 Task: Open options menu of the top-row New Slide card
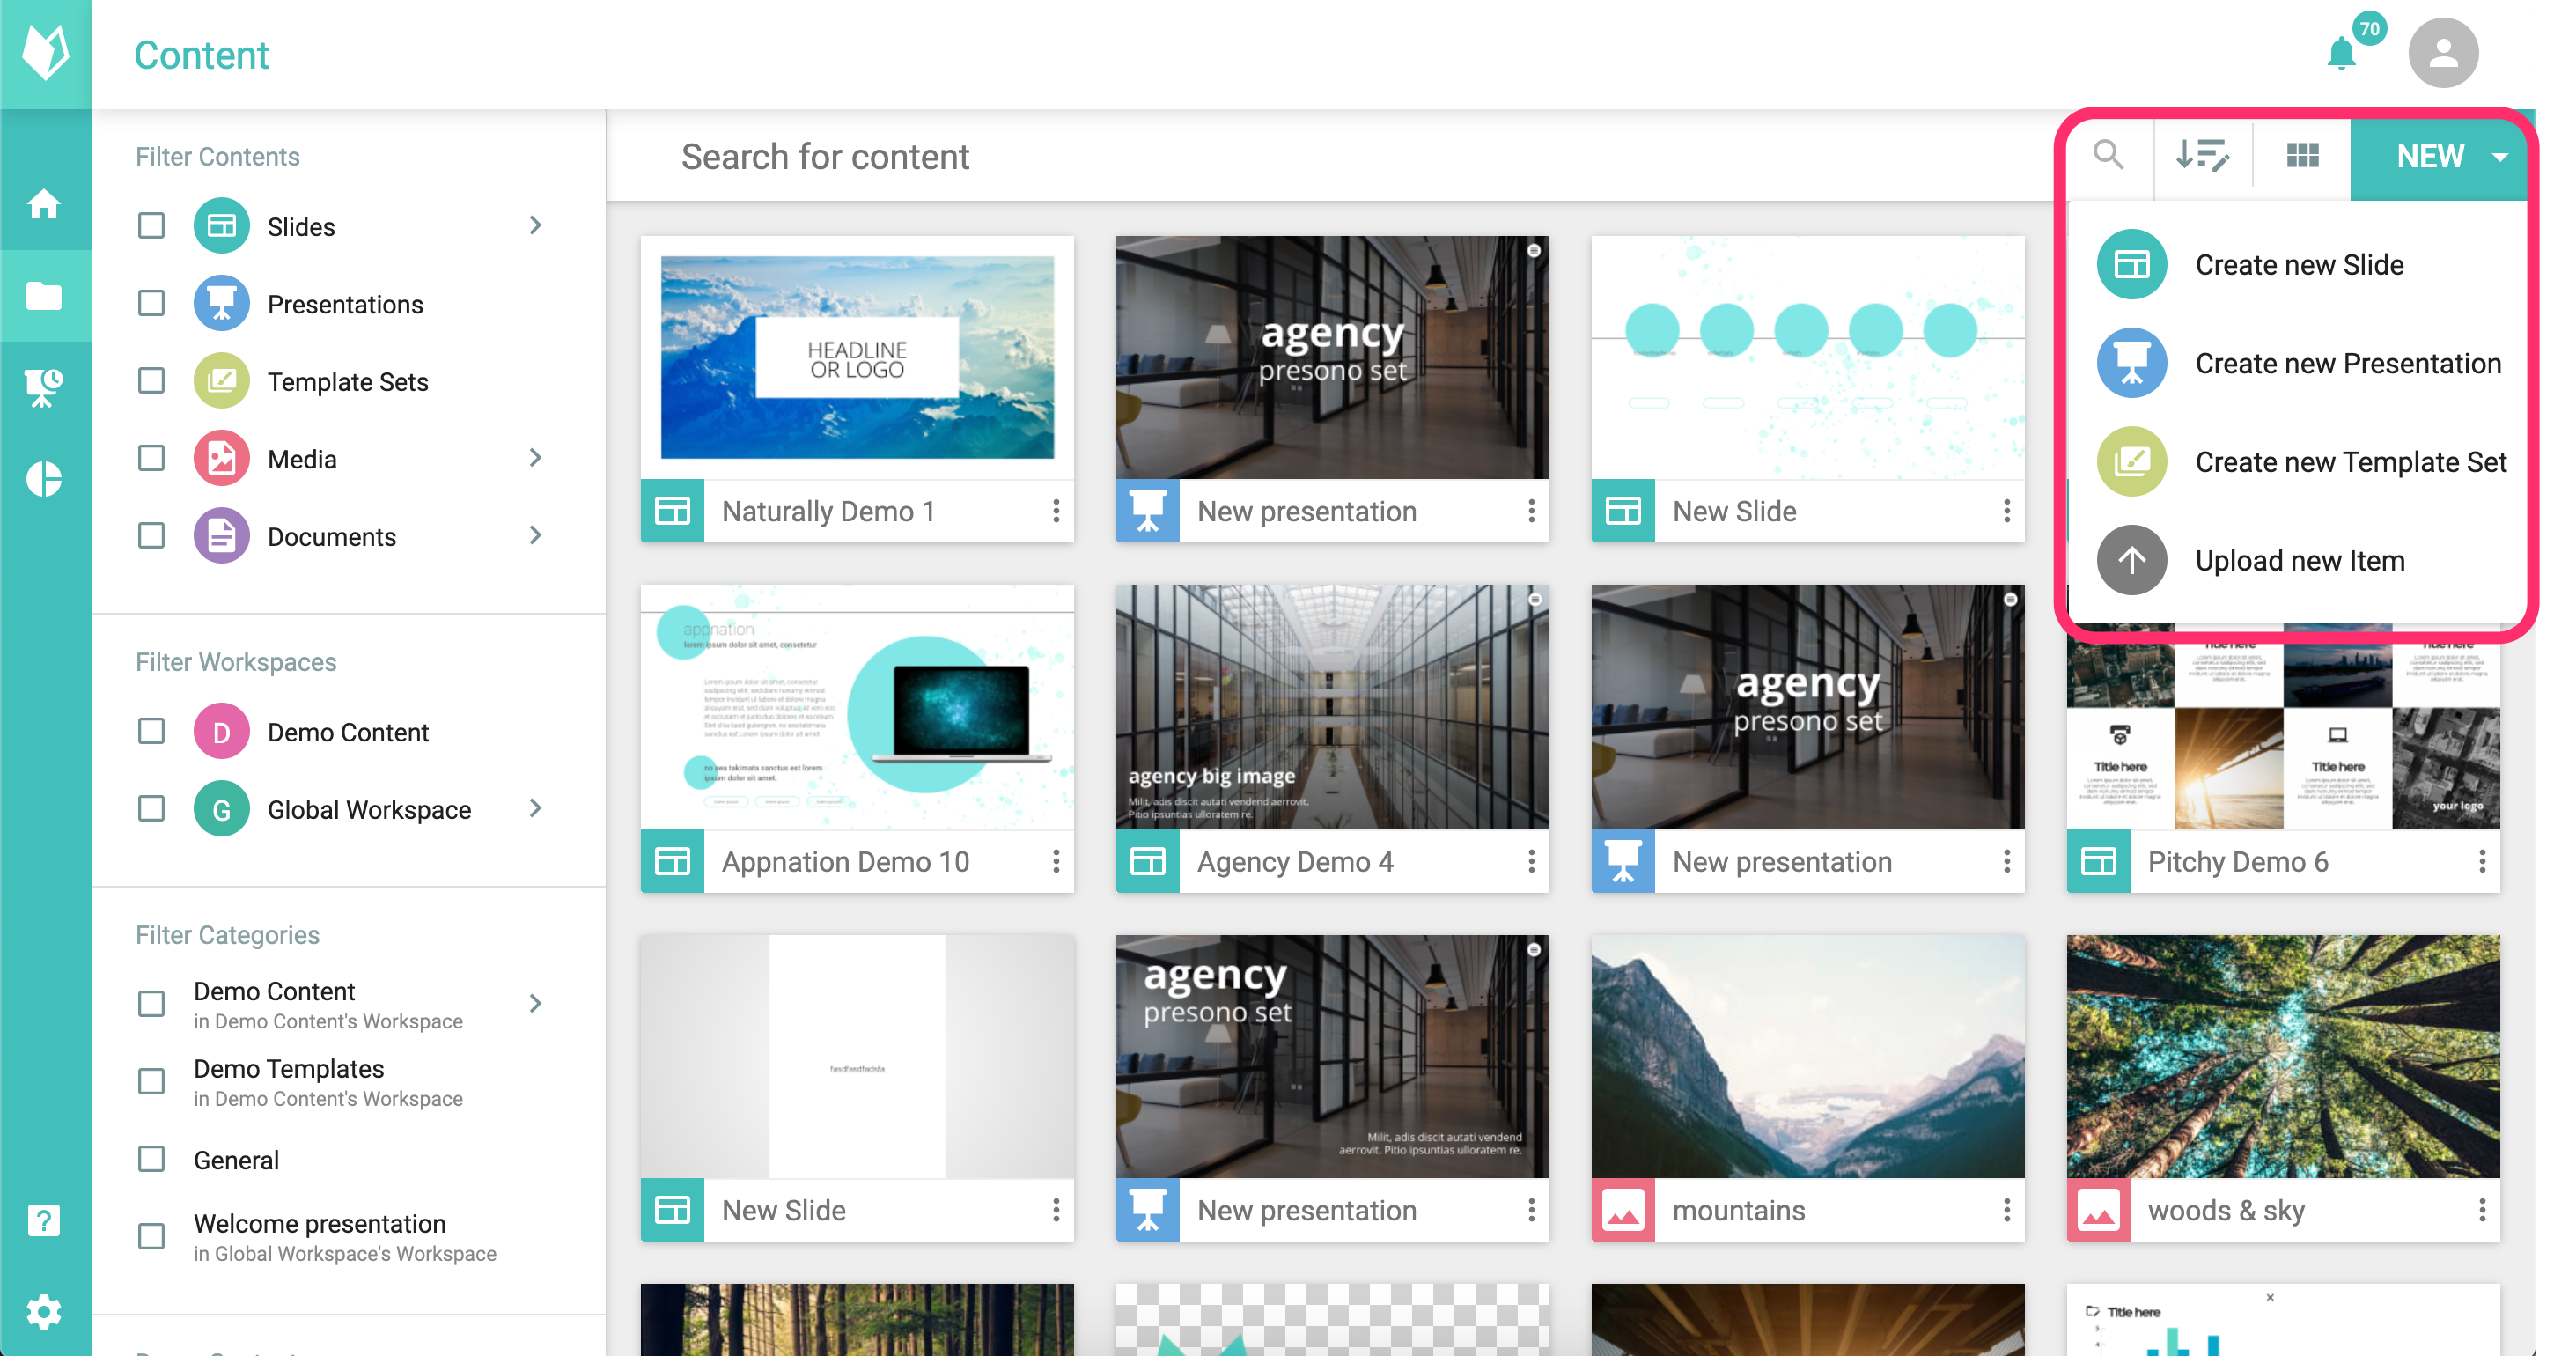point(2007,511)
